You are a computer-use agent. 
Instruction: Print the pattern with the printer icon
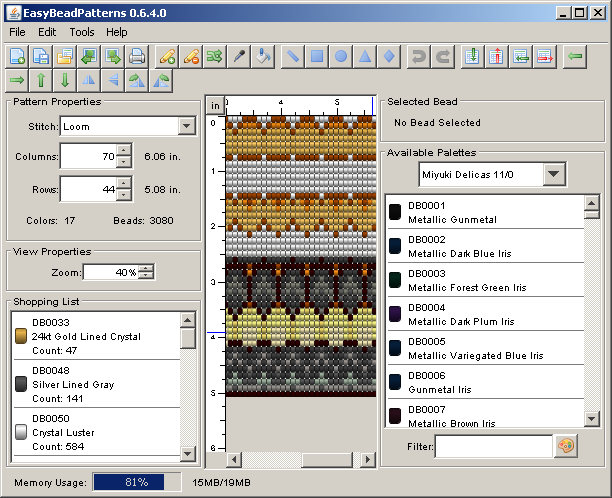tap(137, 57)
